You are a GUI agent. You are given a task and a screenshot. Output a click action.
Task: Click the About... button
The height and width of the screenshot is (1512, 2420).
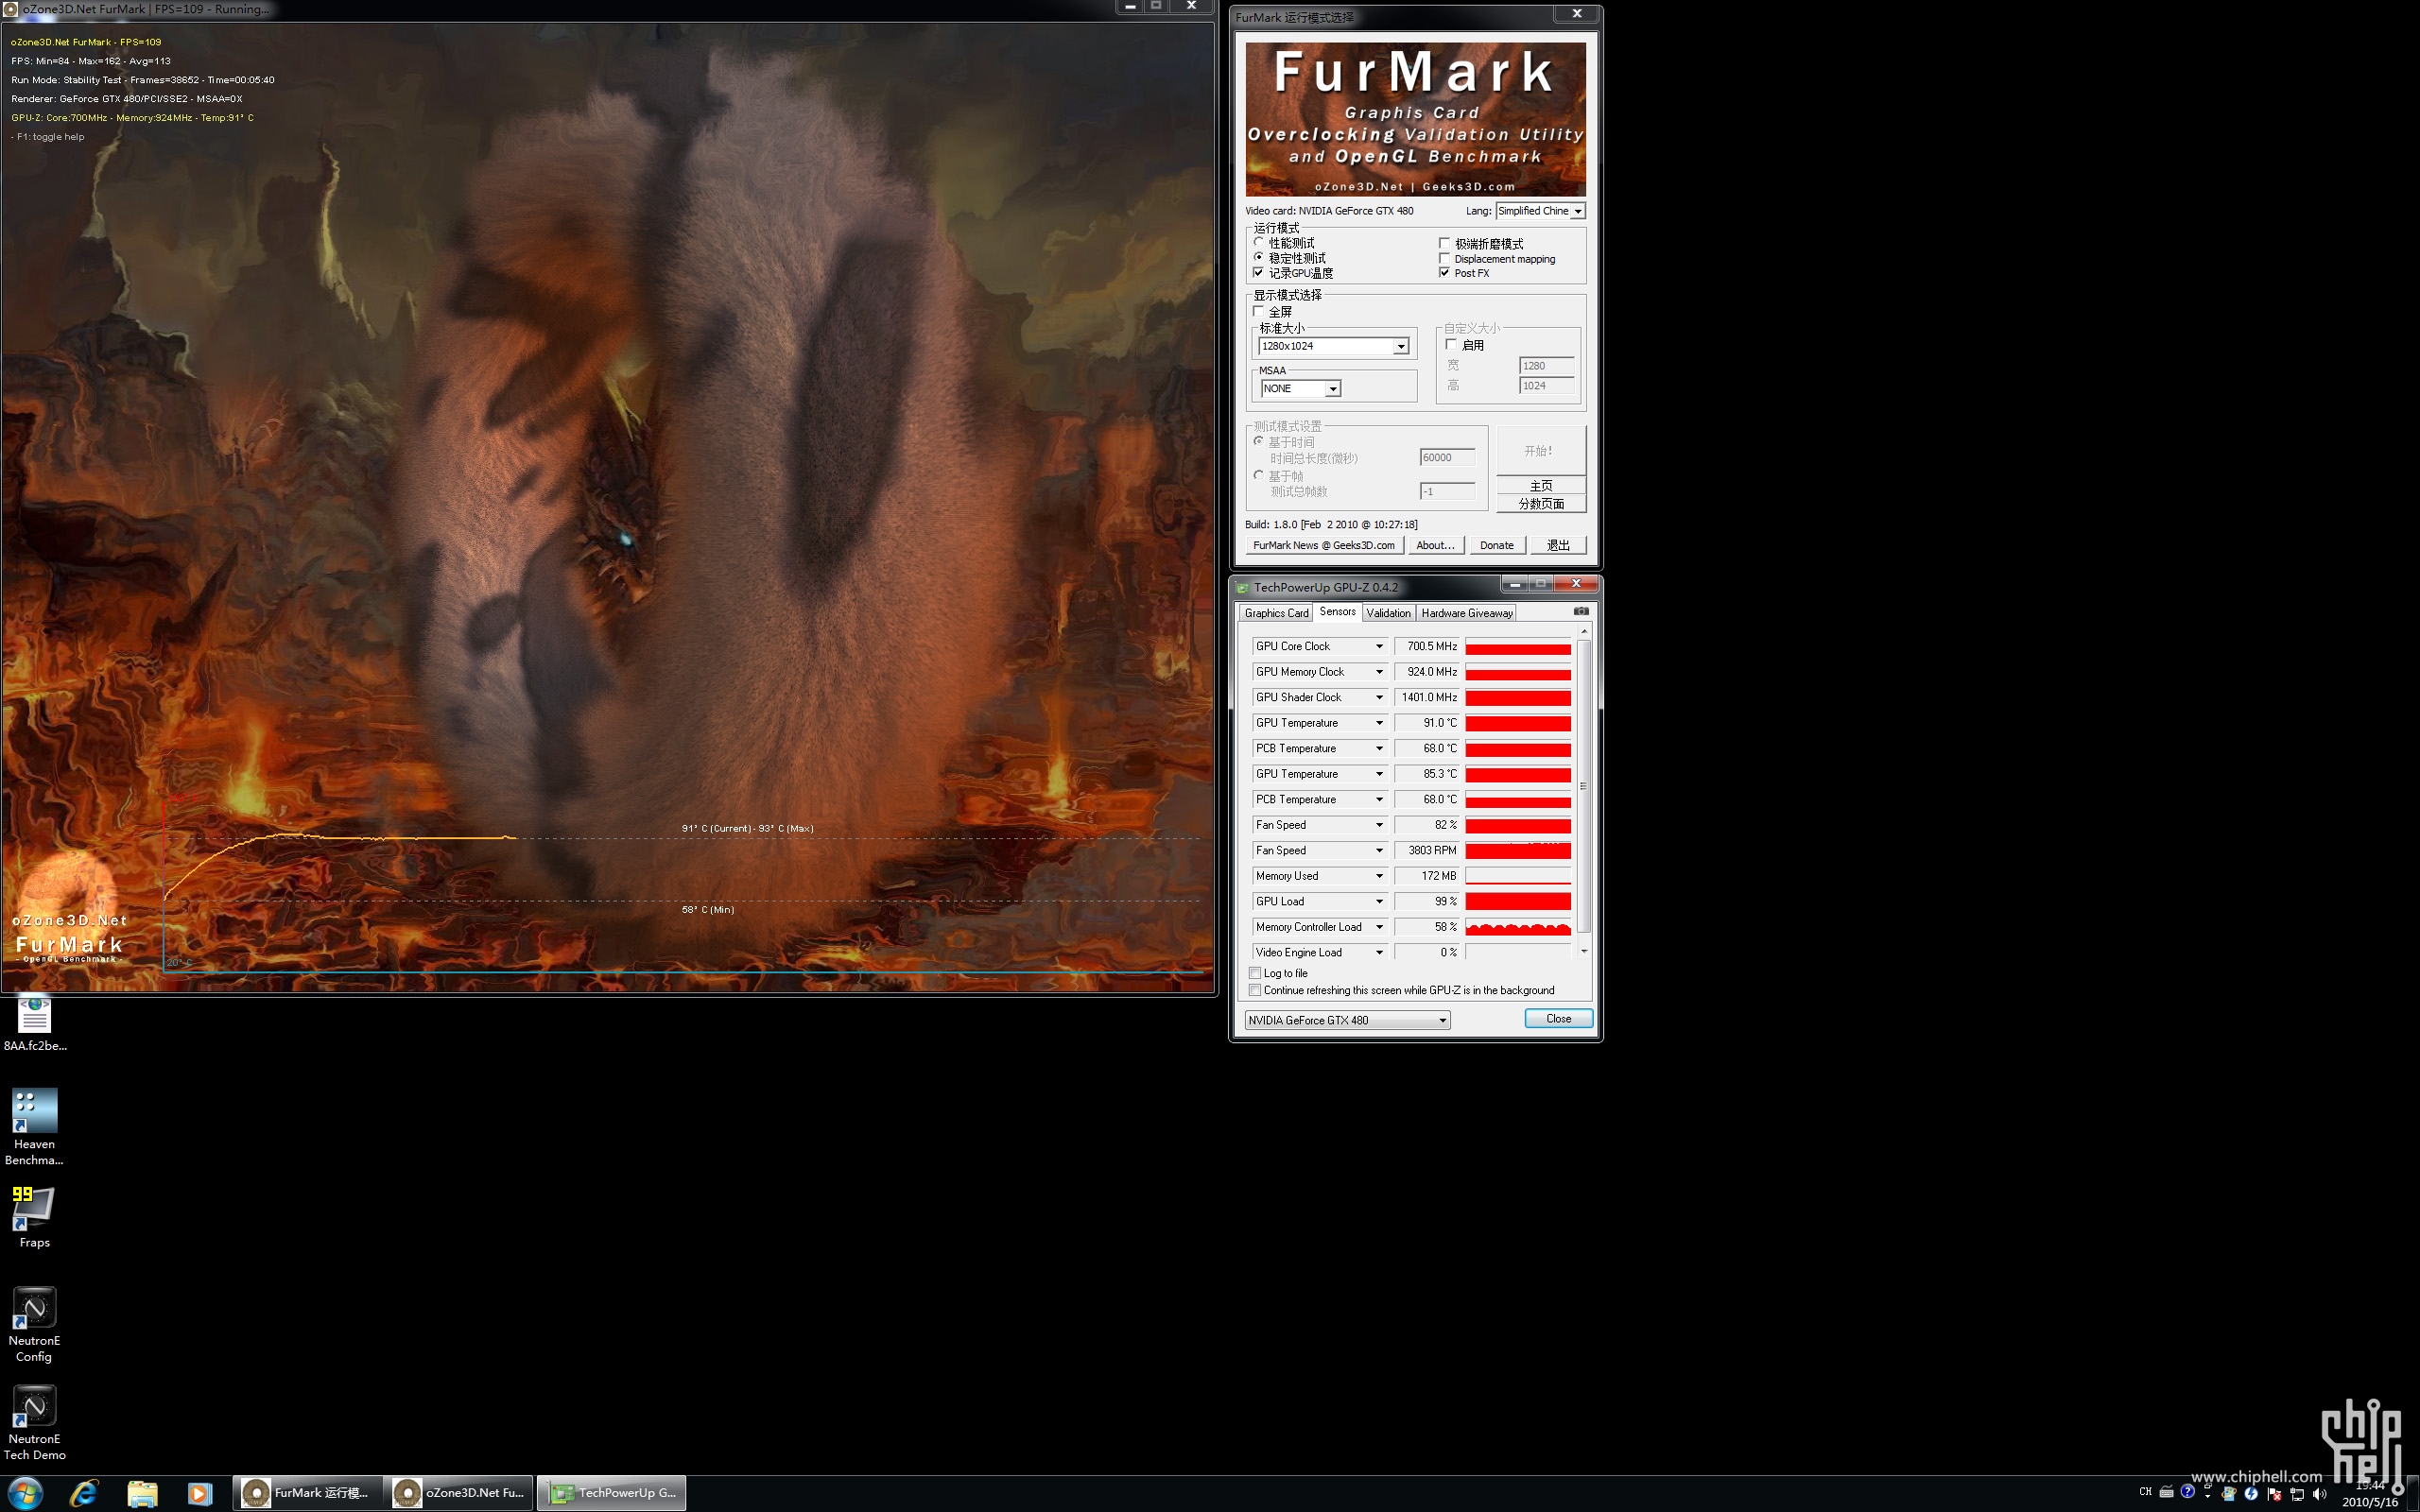(x=1435, y=545)
